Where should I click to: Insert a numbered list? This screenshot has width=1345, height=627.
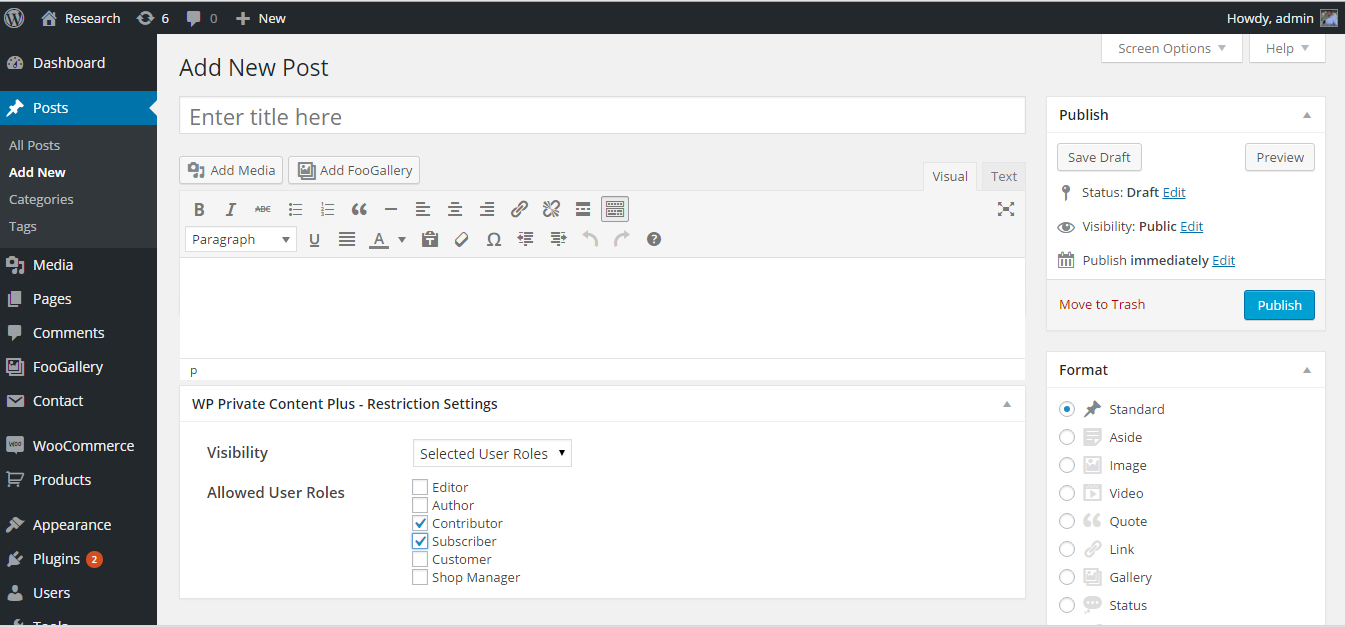click(x=327, y=209)
